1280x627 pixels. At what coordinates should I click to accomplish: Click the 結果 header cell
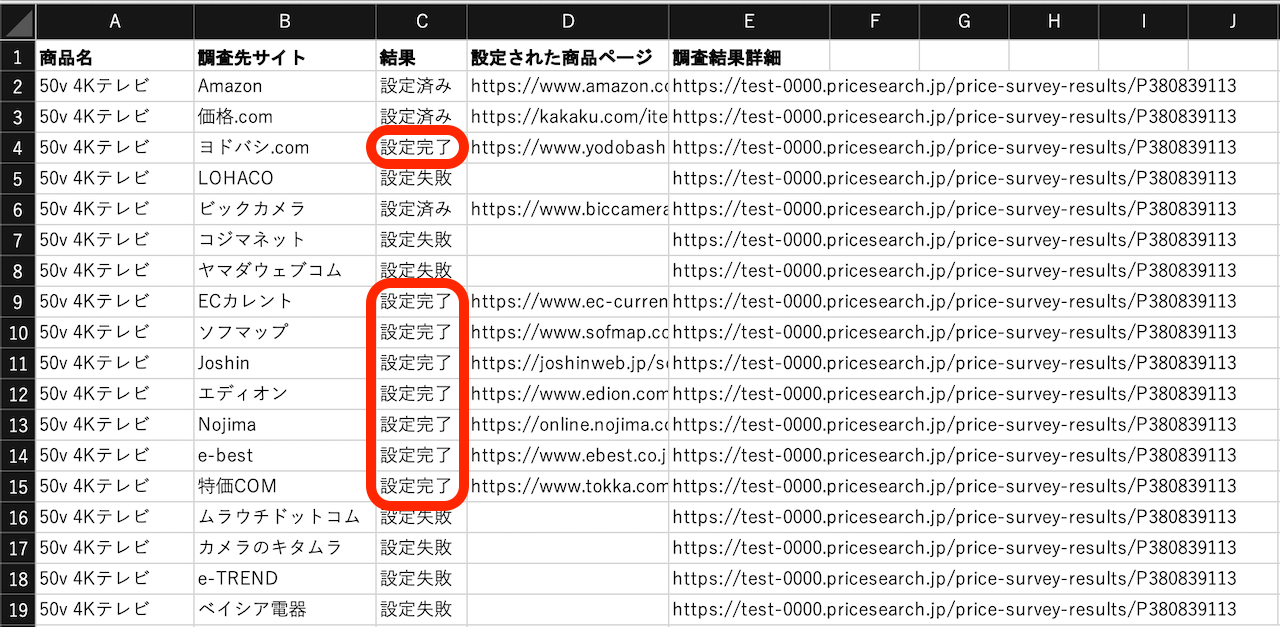(421, 56)
